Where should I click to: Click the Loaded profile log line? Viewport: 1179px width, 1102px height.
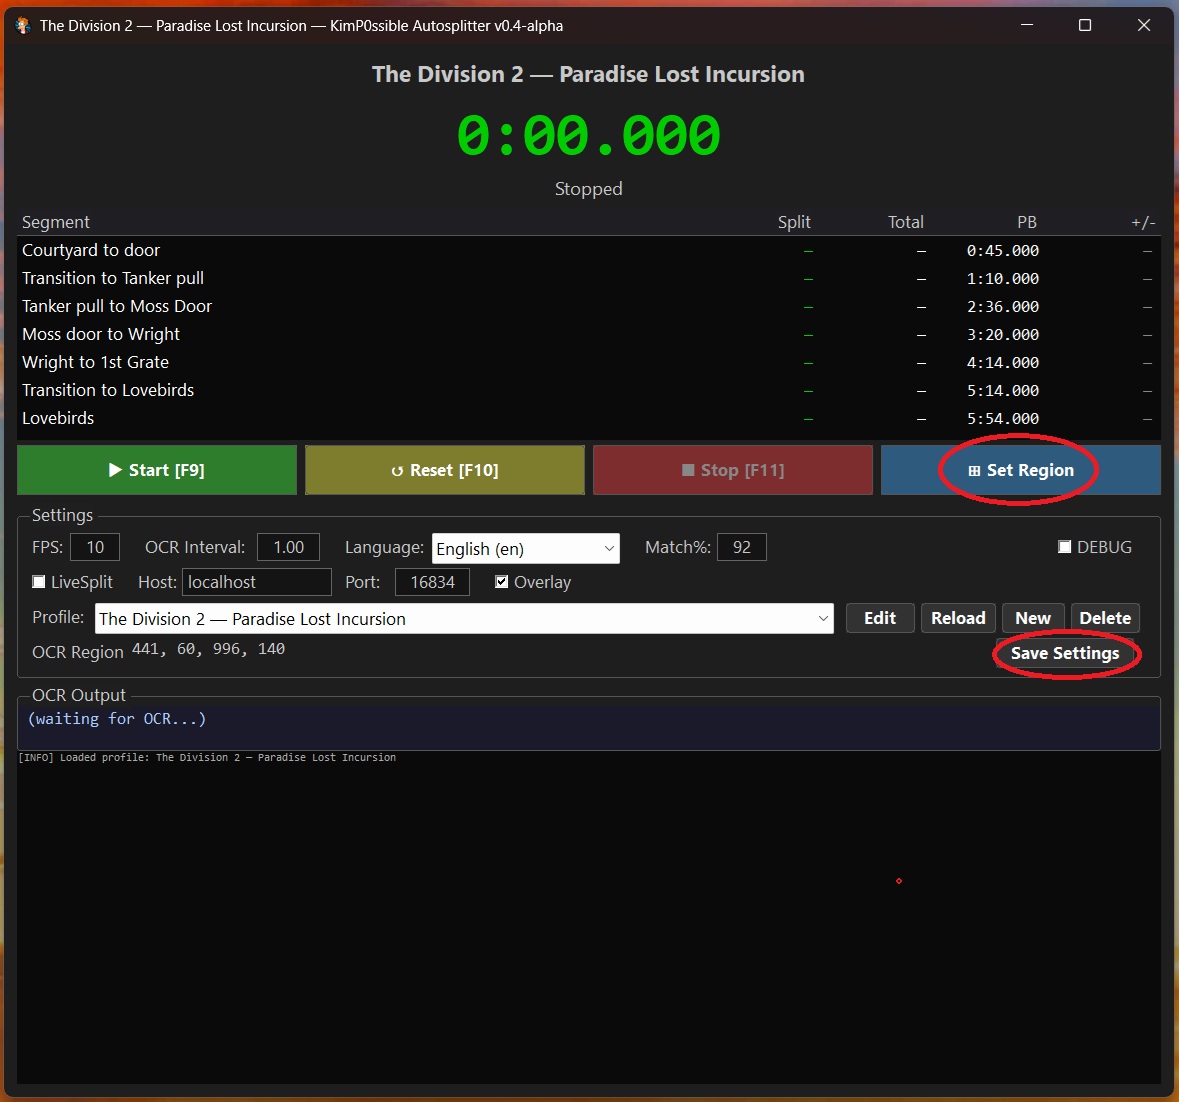pyautogui.click(x=207, y=757)
